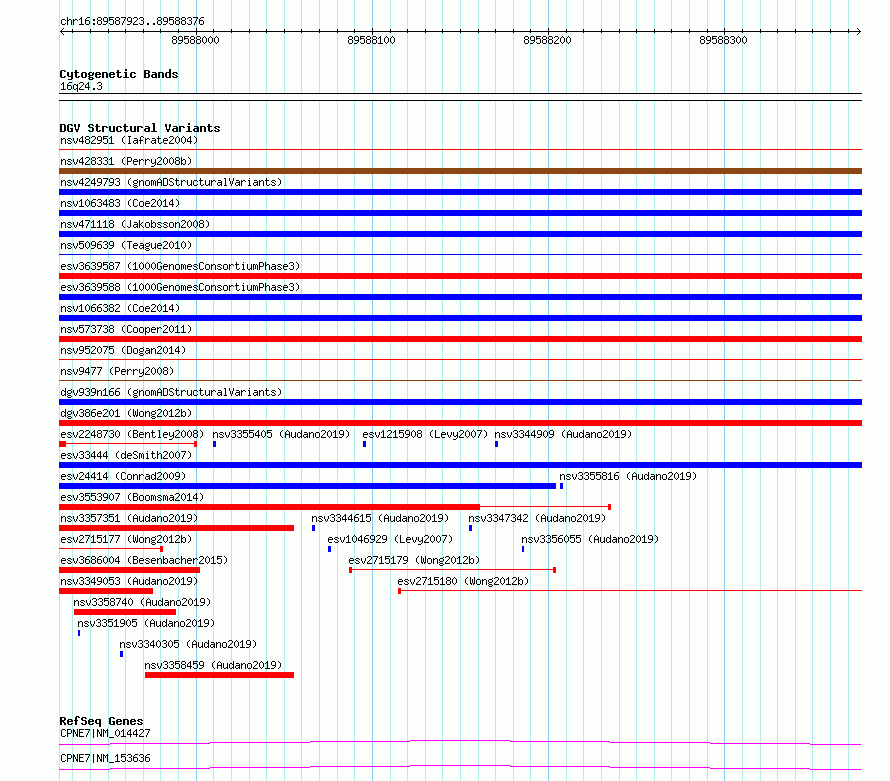Click the 89588100 ruler position

(x=371, y=40)
